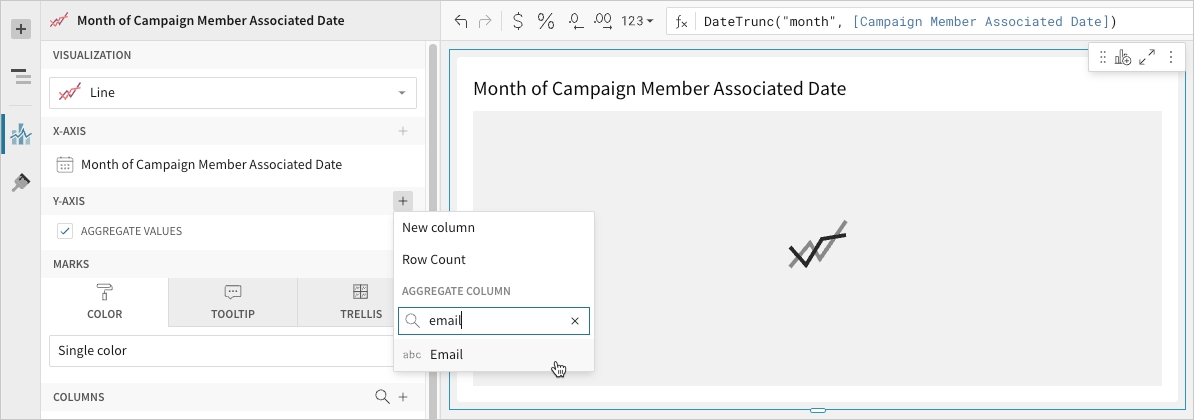Viewport: 1194px width, 420px height.
Task: Open chart's three-dot more menu
Action: pyautogui.click(x=1170, y=58)
